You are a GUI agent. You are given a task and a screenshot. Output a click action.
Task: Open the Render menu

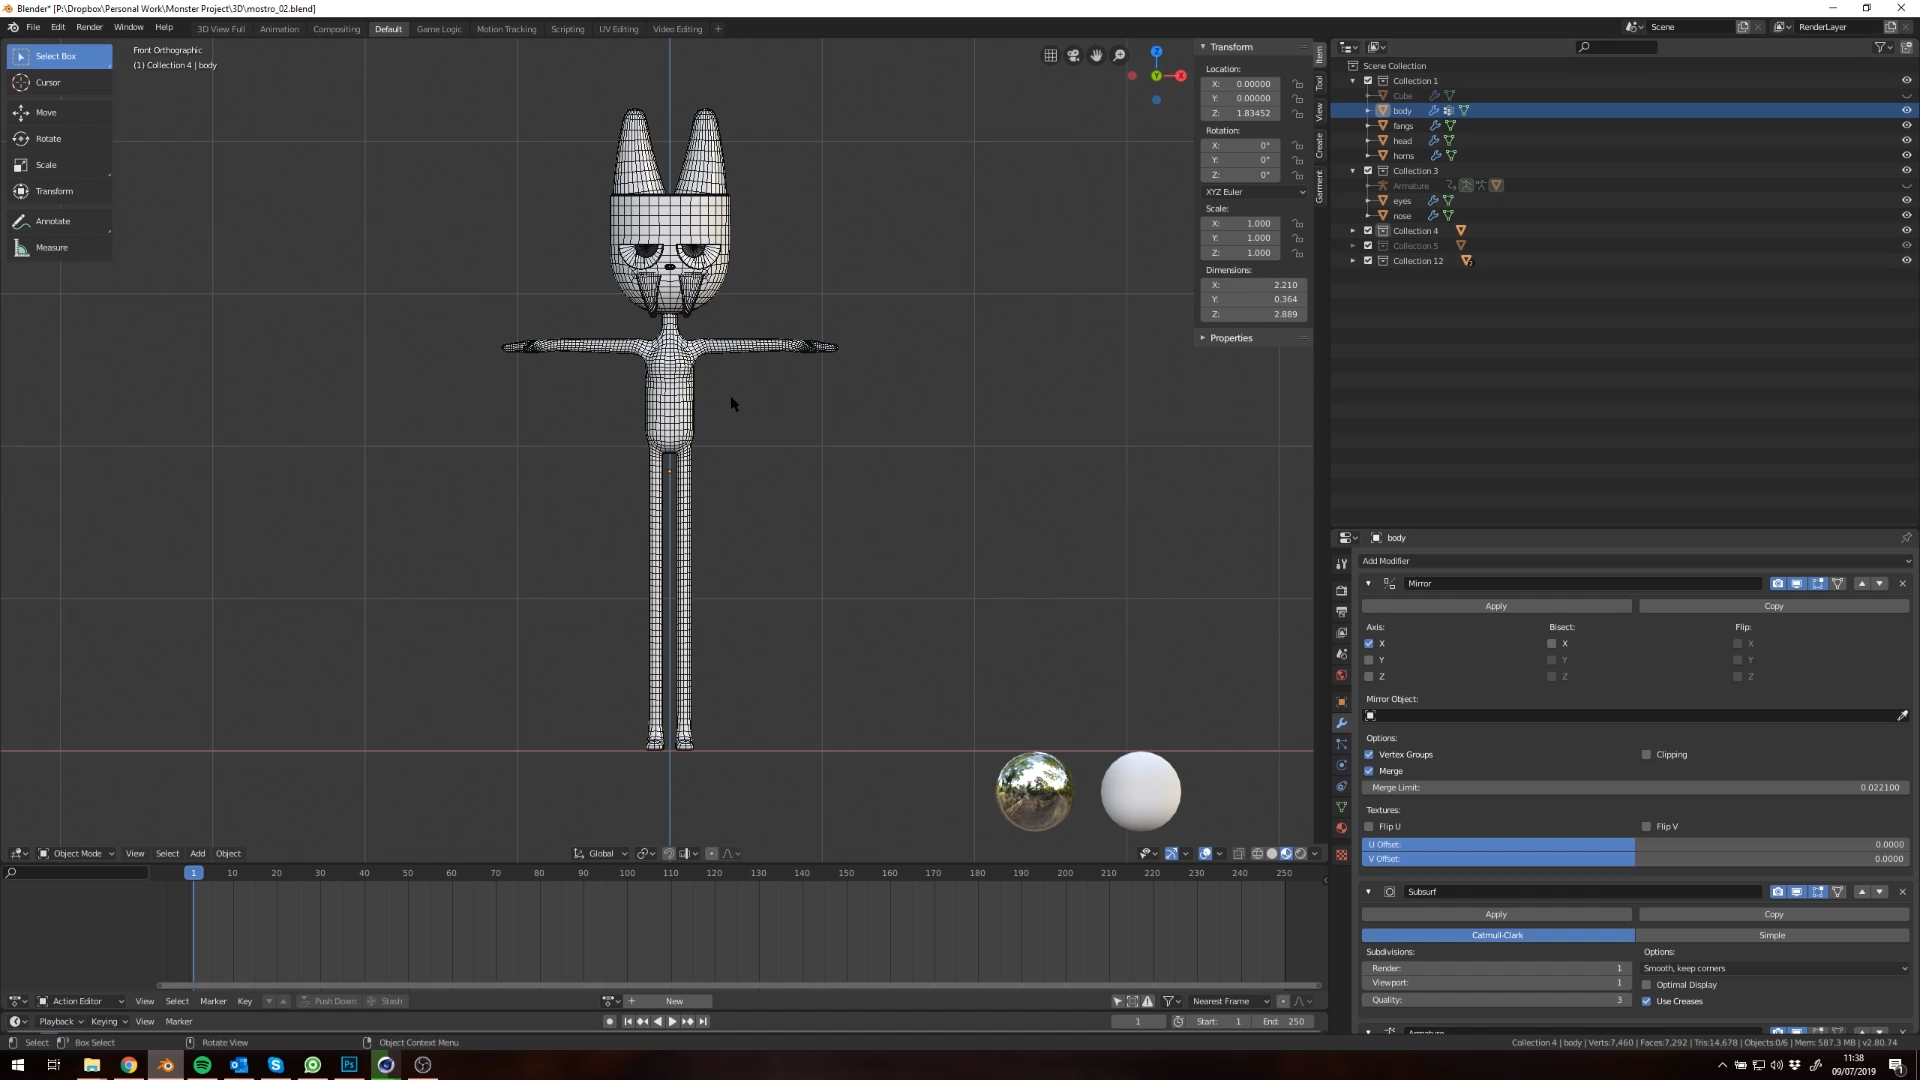click(89, 27)
